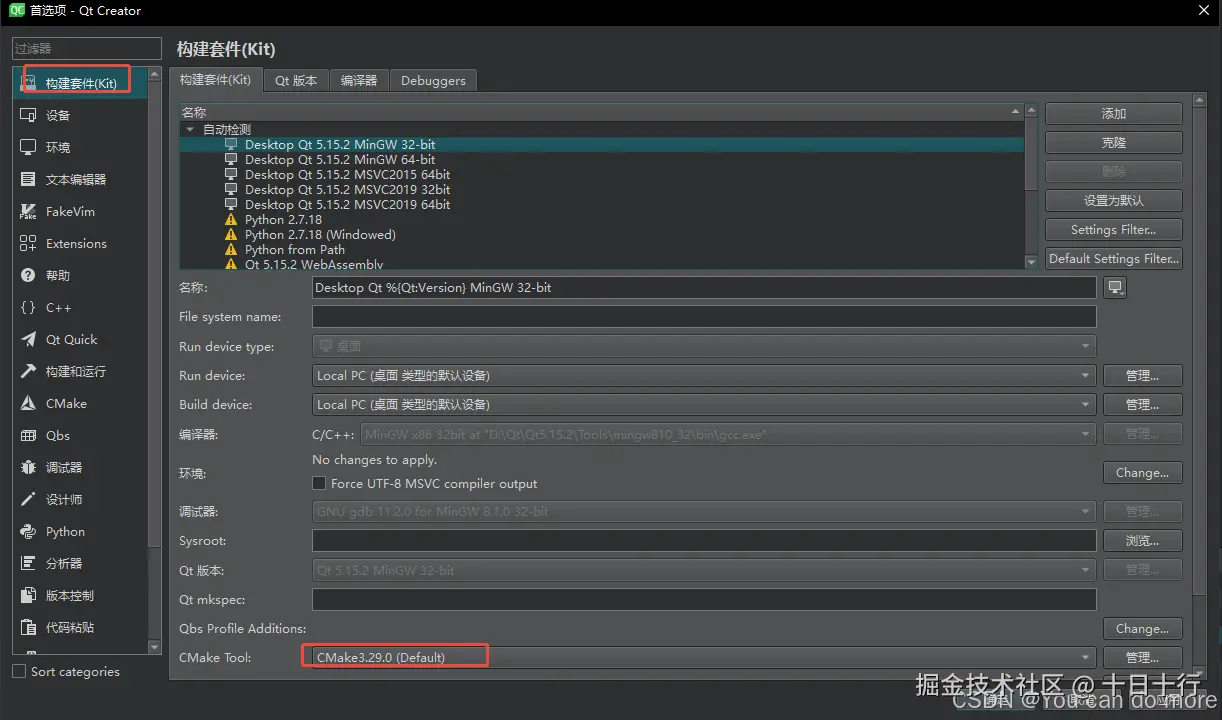This screenshot has height=720, width=1222.
Task: Click 管理... next to CMake Tool
Action: coord(1143,658)
